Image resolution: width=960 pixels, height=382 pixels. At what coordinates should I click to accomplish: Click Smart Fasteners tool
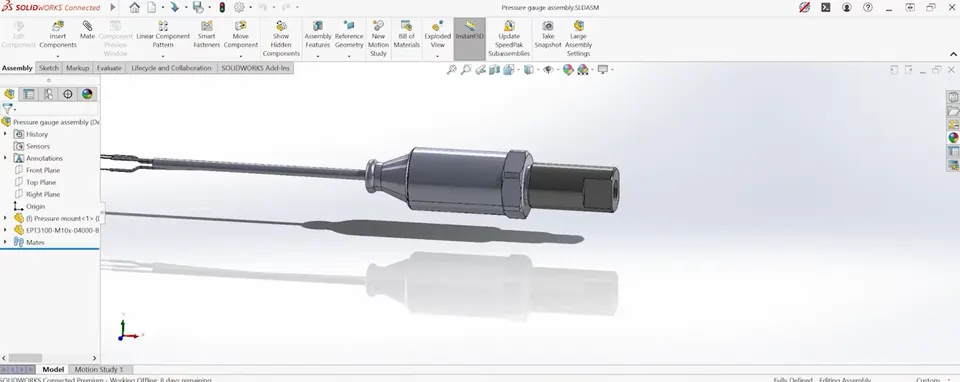(207, 34)
